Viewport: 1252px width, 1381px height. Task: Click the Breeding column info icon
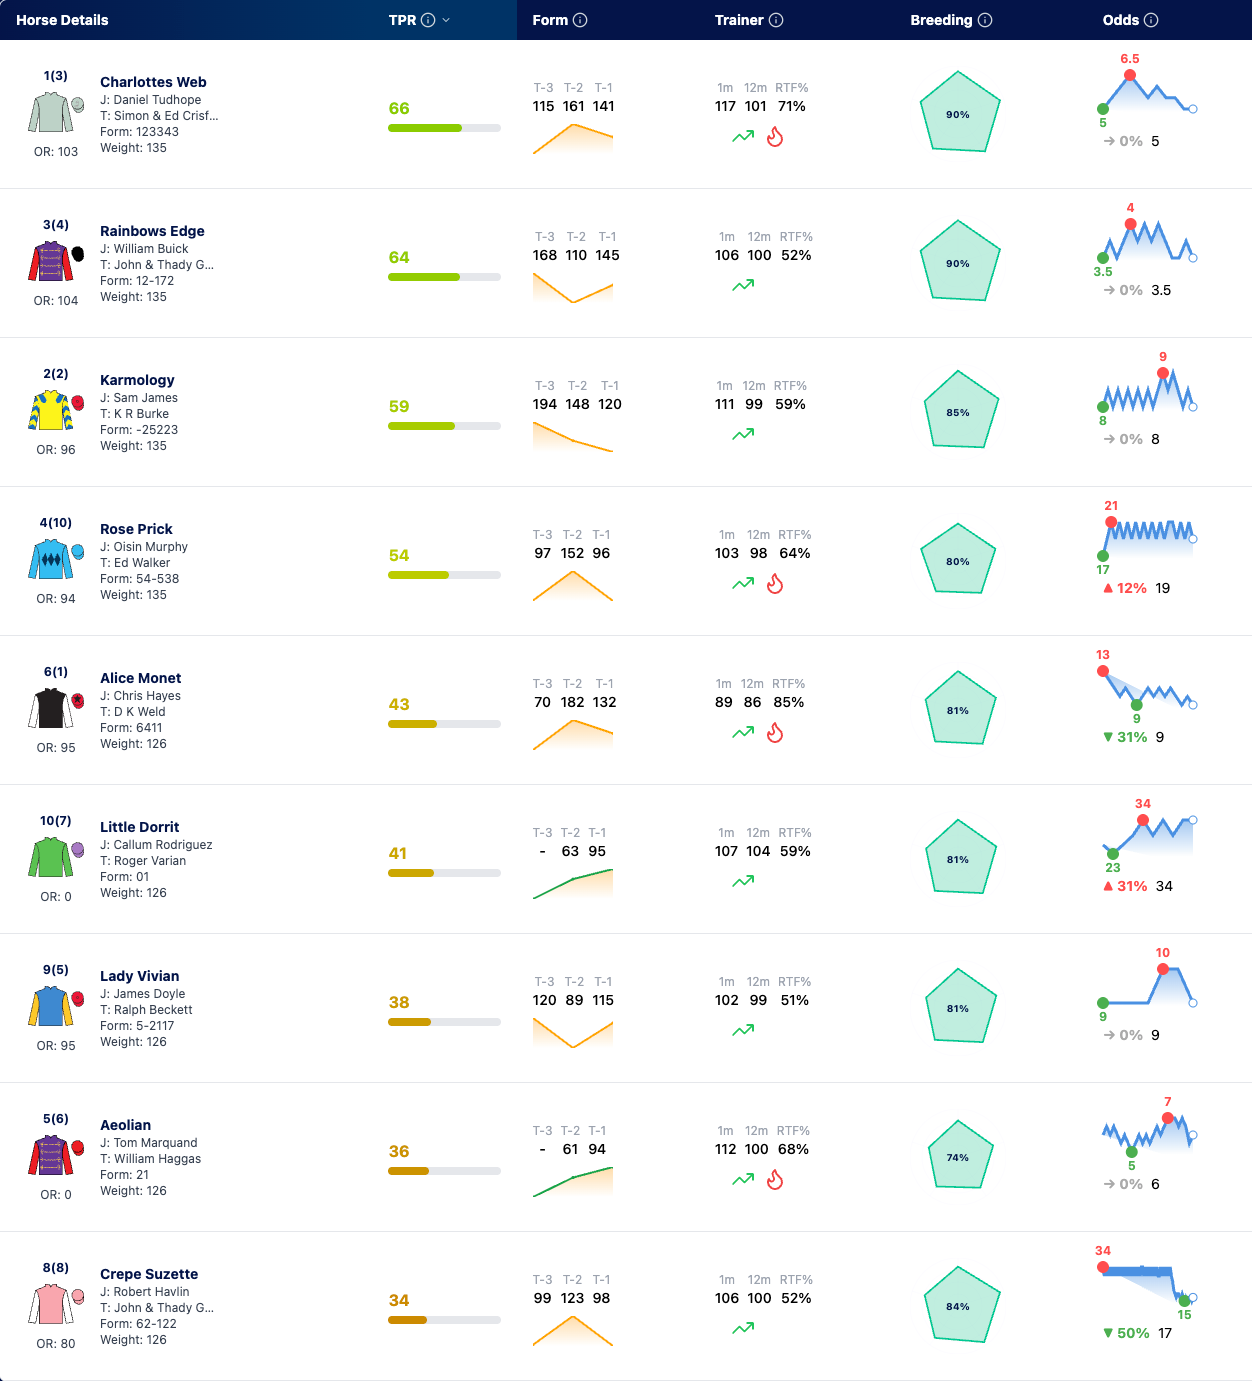985,20
